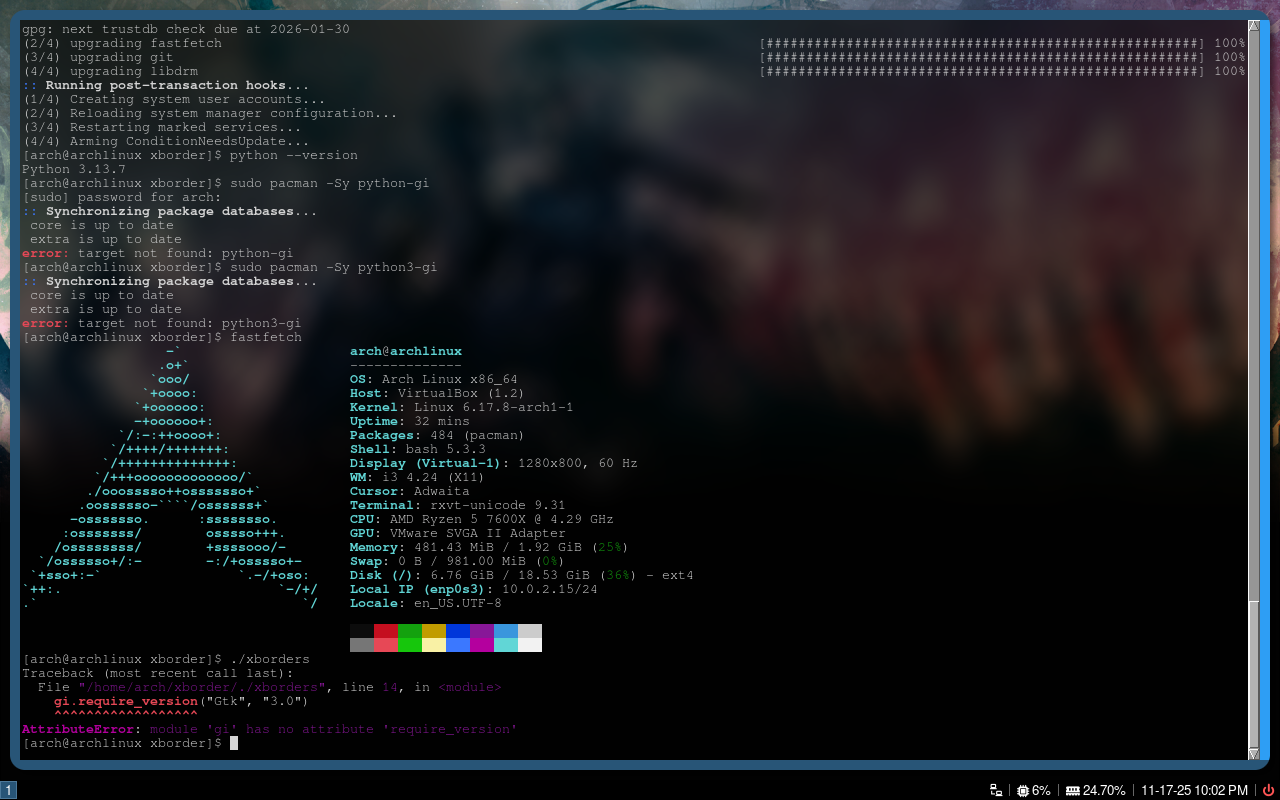Pick the sky blue swatch in upper palette row
Image resolution: width=1280 pixels, height=800 pixels.
coord(506,631)
